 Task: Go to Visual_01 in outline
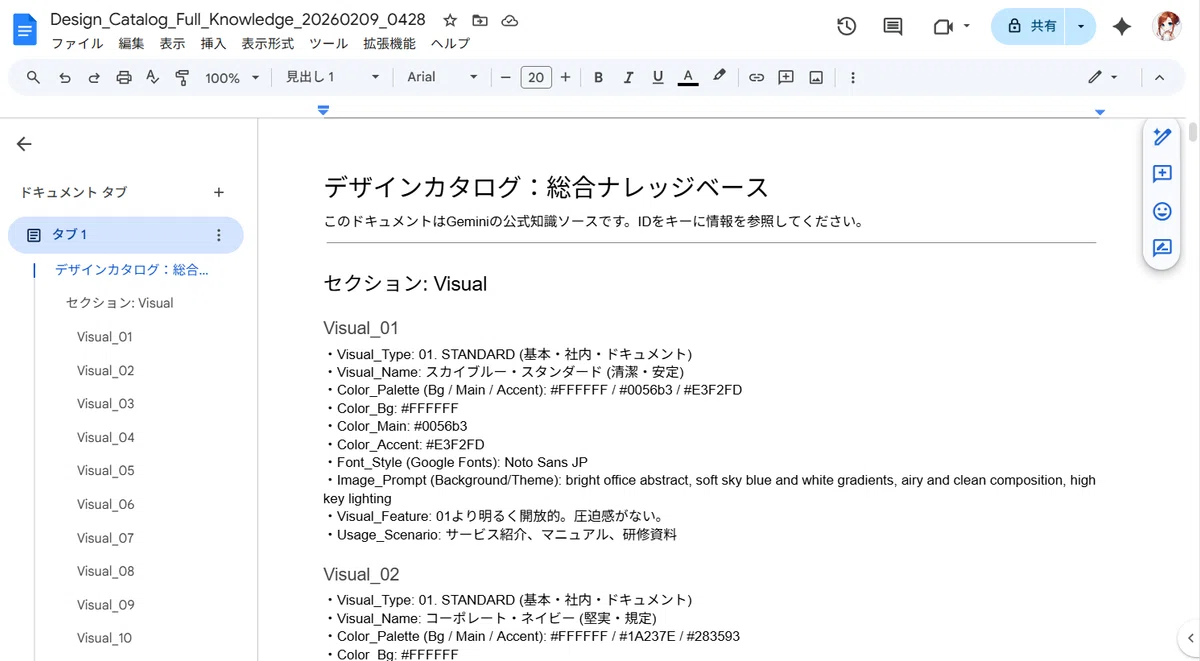click(x=104, y=337)
